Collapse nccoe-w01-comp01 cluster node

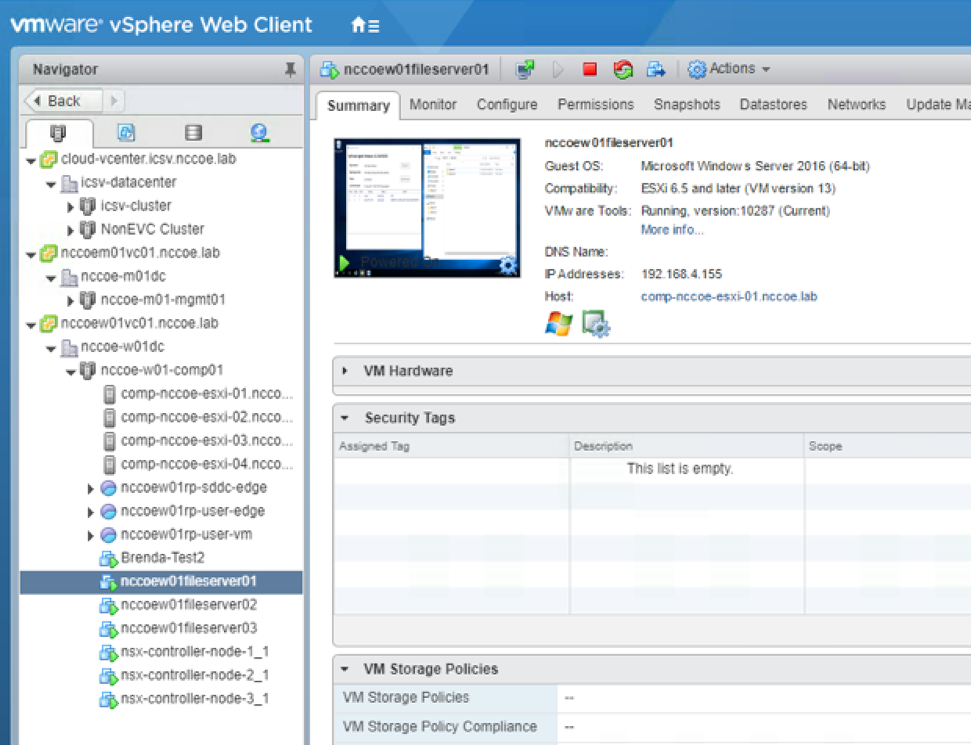[71, 372]
